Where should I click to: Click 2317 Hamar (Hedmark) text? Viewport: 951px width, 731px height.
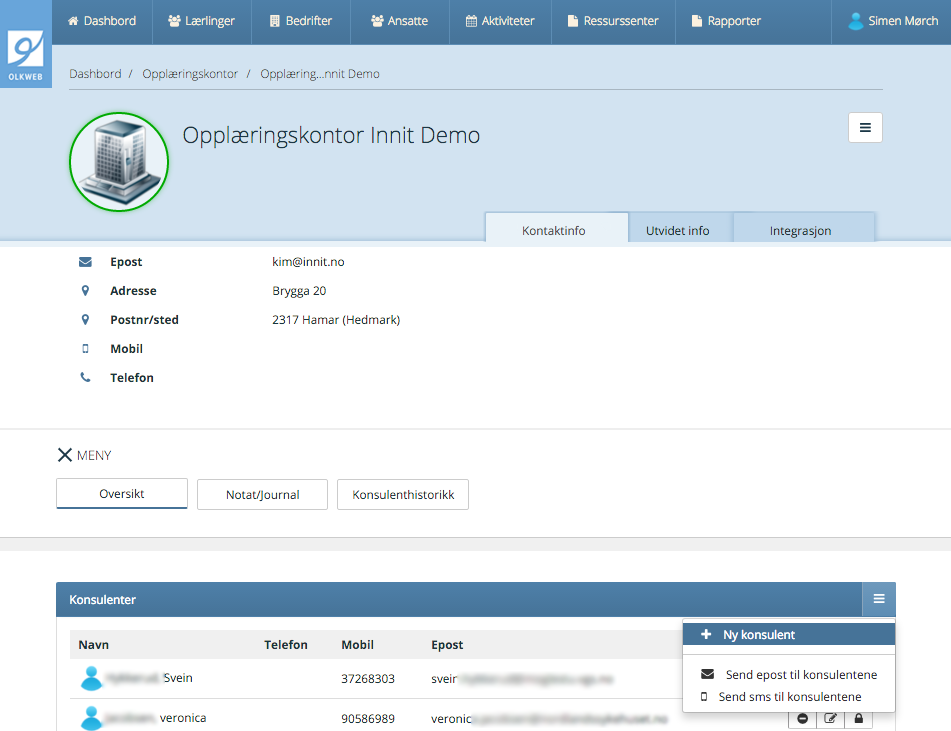click(336, 320)
